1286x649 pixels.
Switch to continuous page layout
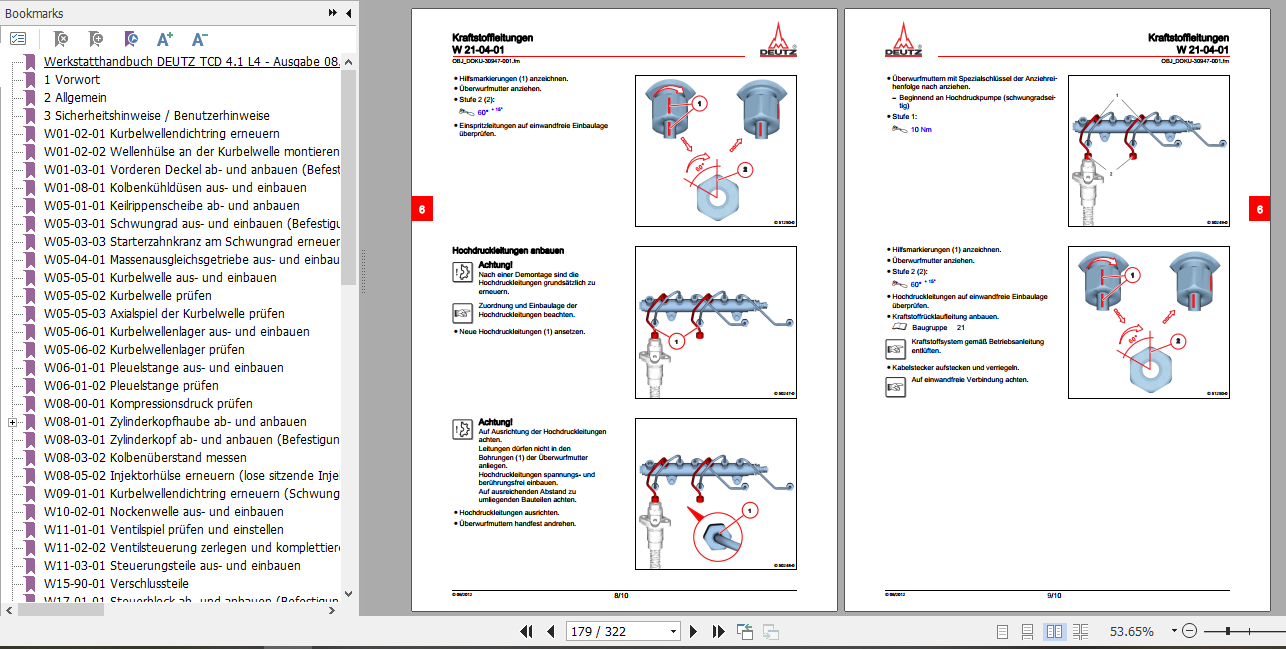click(1028, 631)
